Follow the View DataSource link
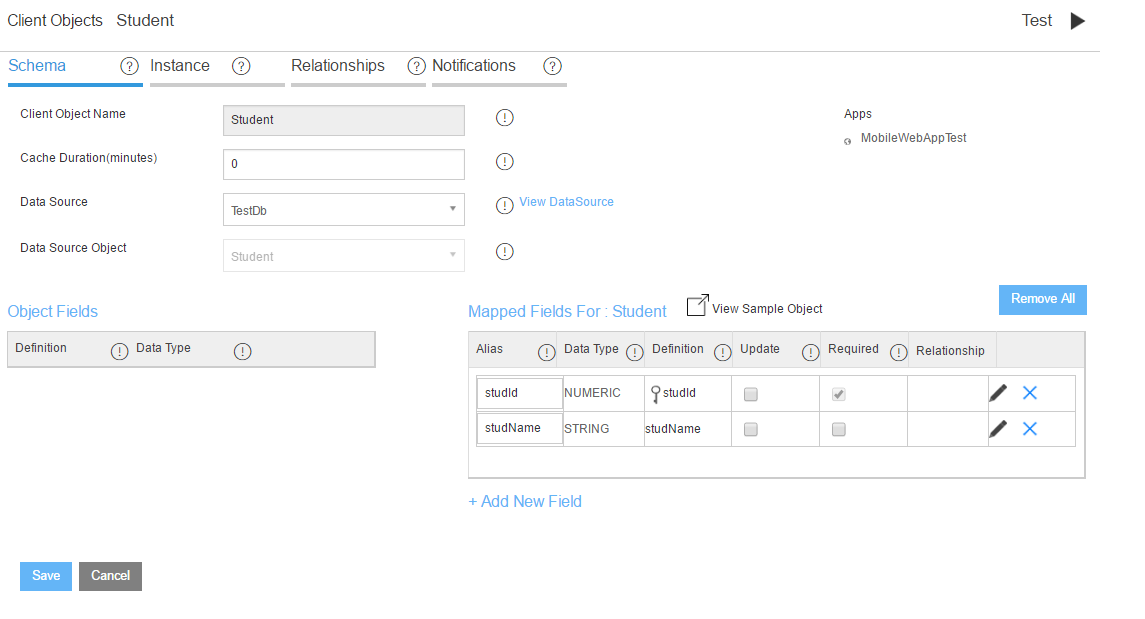 (x=566, y=202)
